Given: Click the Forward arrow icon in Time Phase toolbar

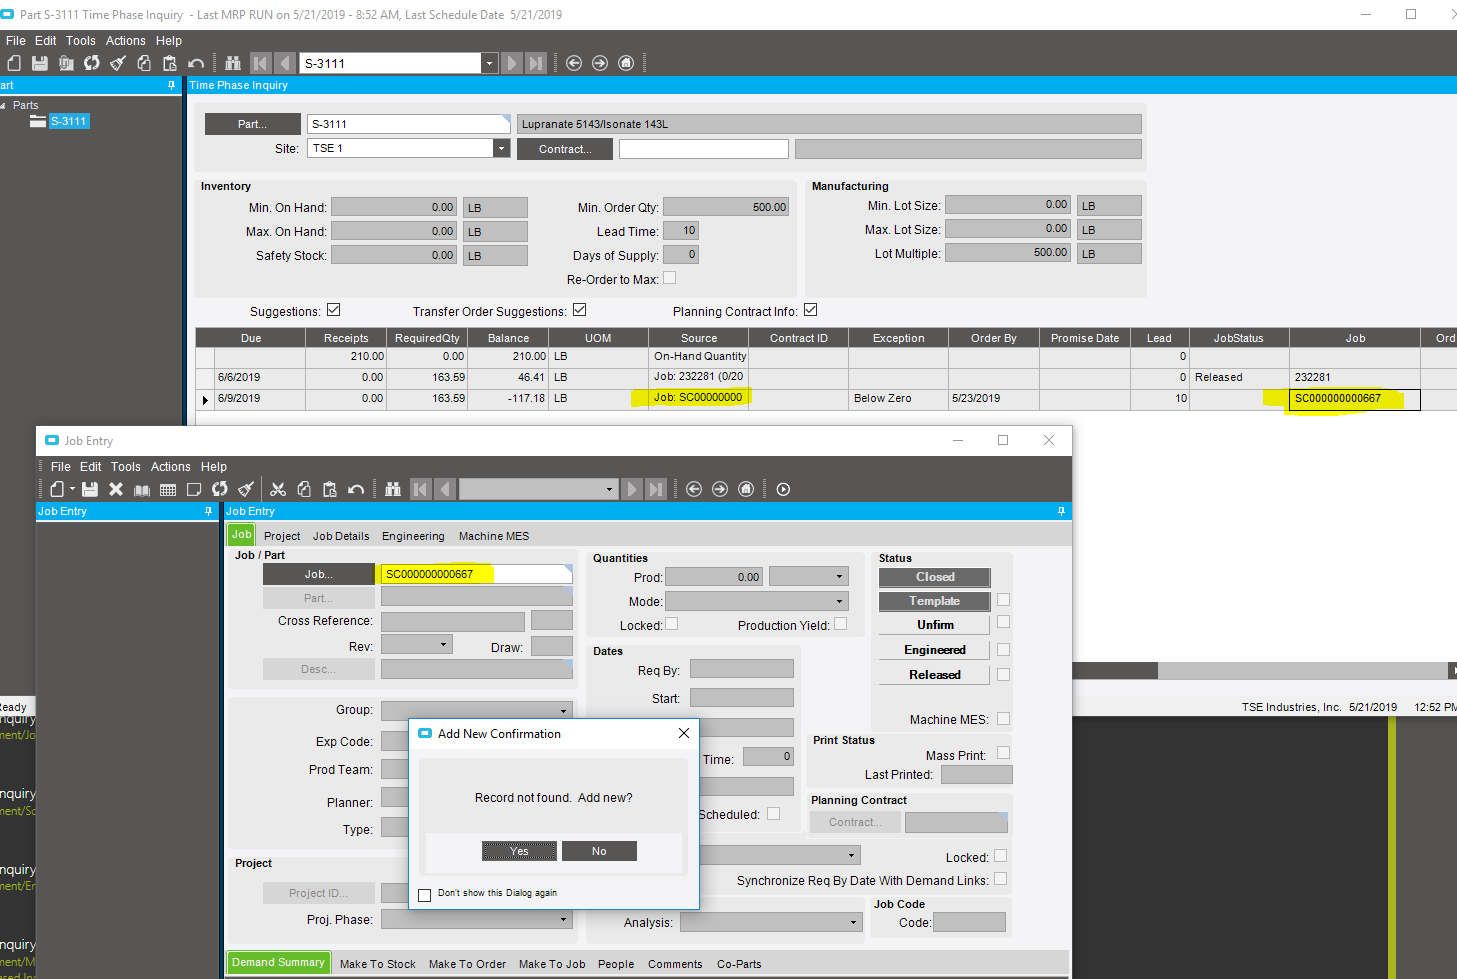Looking at the screenshot, I should click(600, 63).
